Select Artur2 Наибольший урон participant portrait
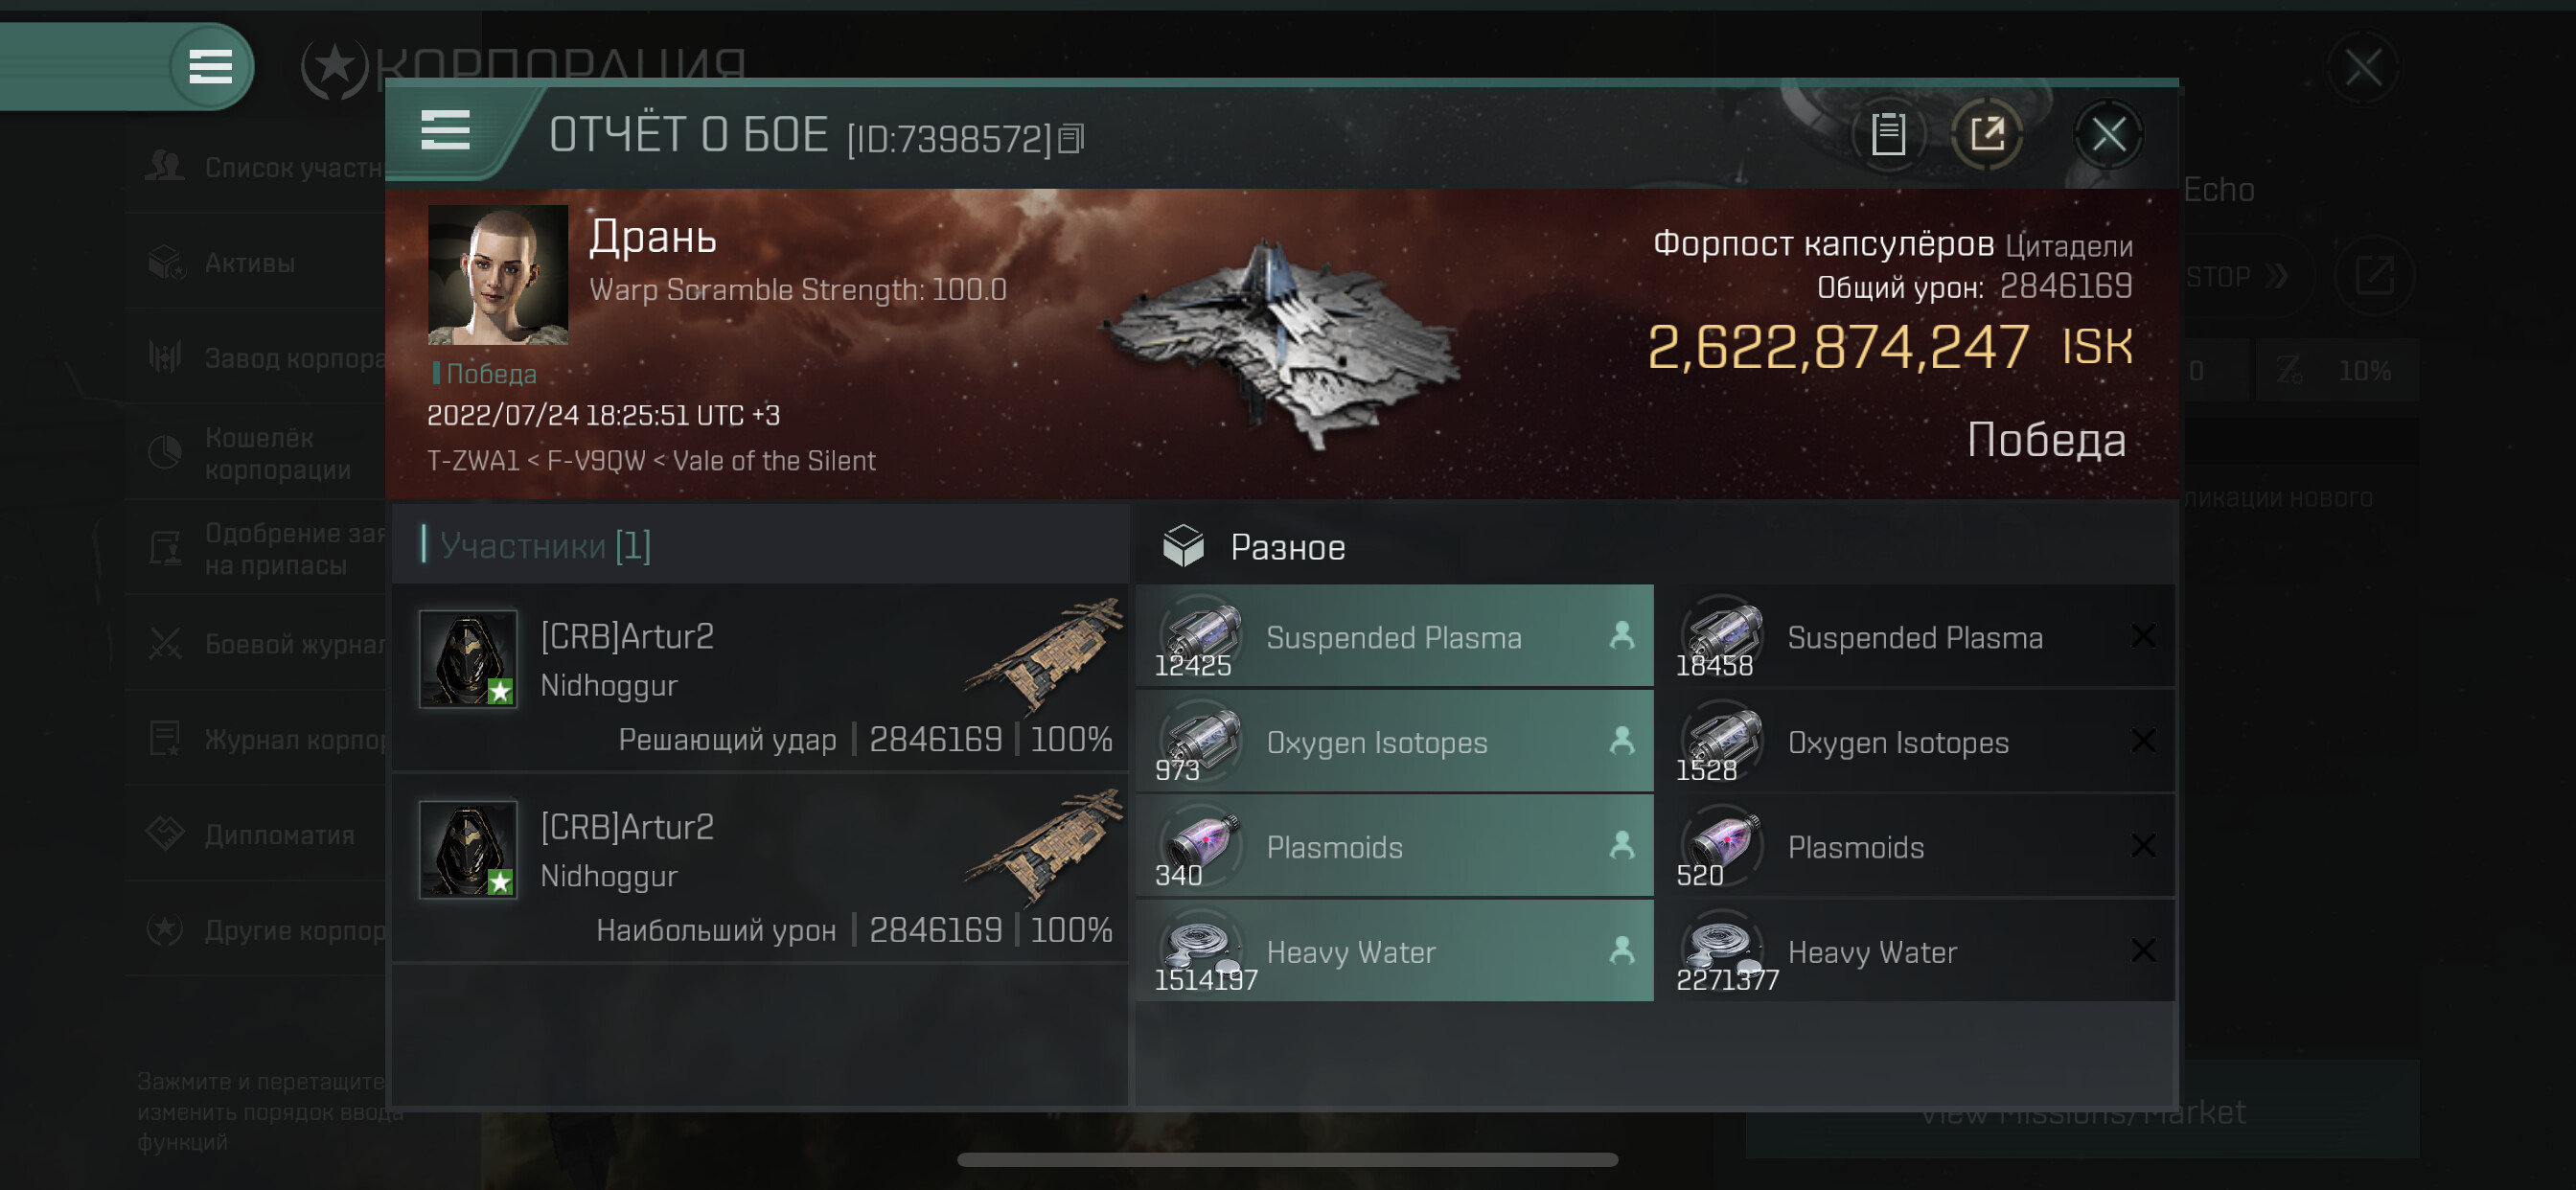Viewport: 2576px width, 1190px height. click(x=468, y=849)
